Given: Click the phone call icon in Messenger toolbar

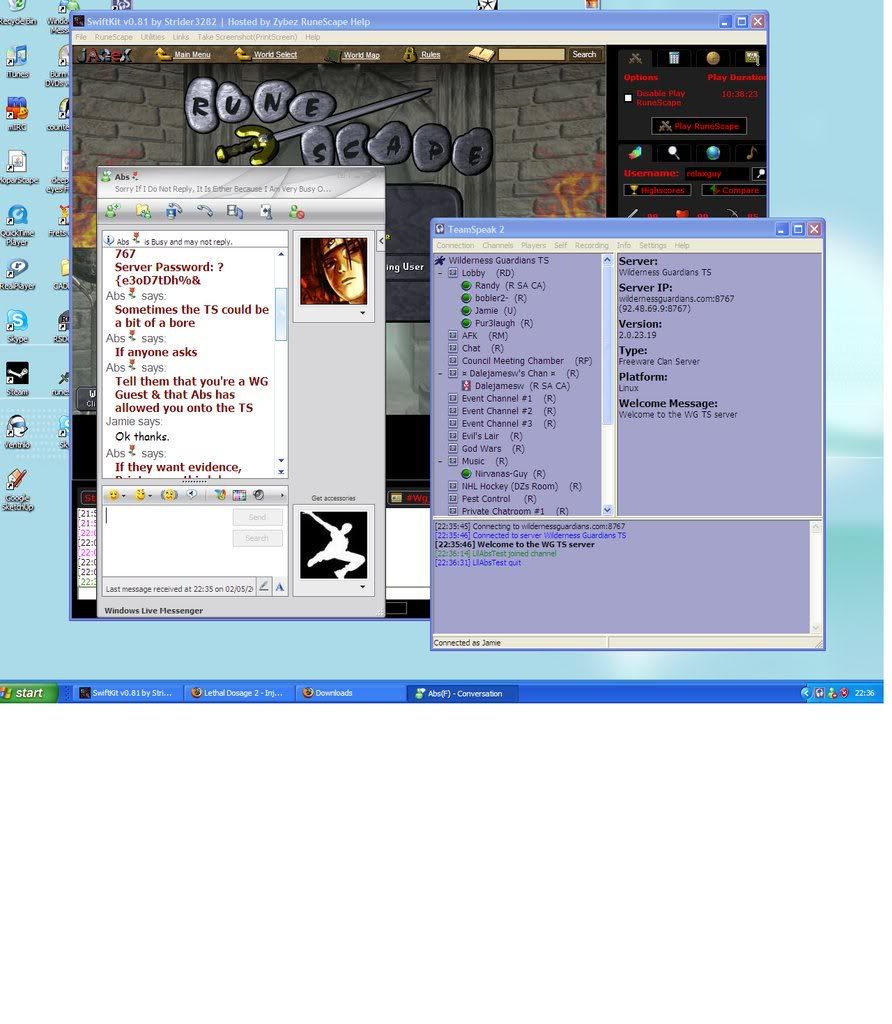Looking at the screenshot, I should tap(204, 212).
